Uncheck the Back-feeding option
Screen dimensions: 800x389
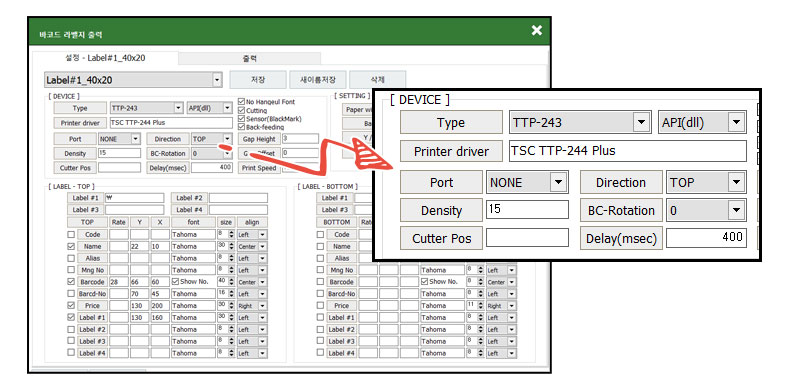[242, 127]
